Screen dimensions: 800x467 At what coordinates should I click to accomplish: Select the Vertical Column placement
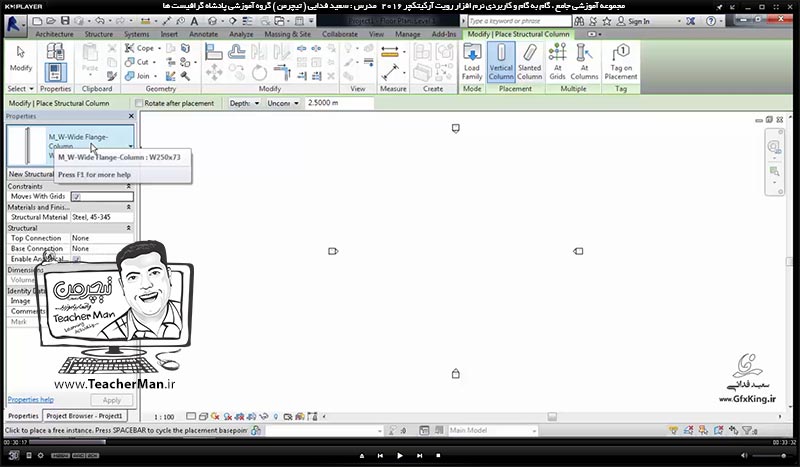pos(501,62)
